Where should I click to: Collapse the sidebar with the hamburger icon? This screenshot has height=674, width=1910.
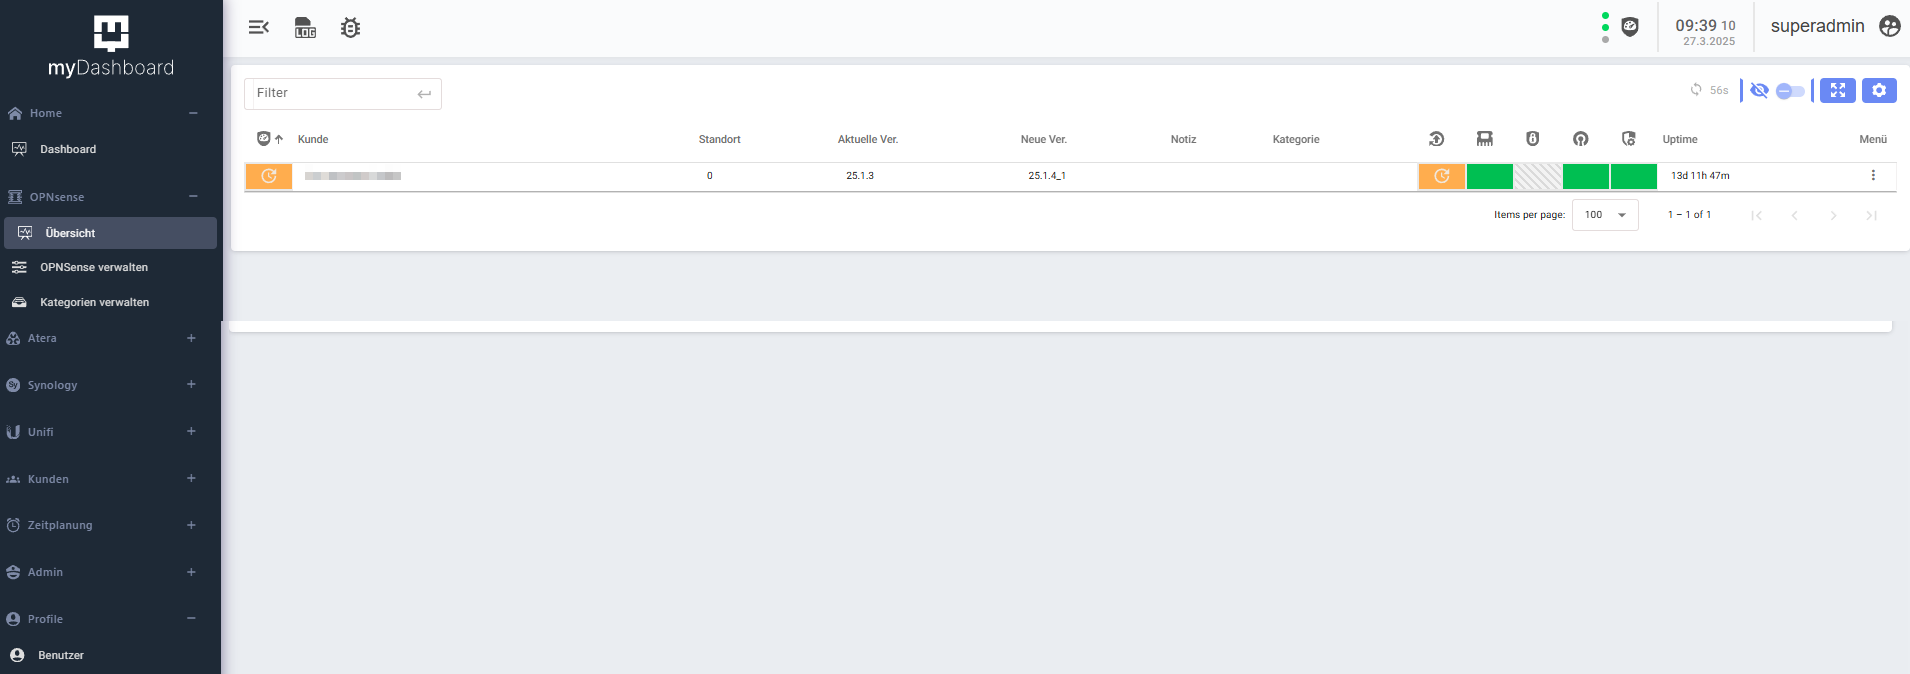click(x=259, y=27)
